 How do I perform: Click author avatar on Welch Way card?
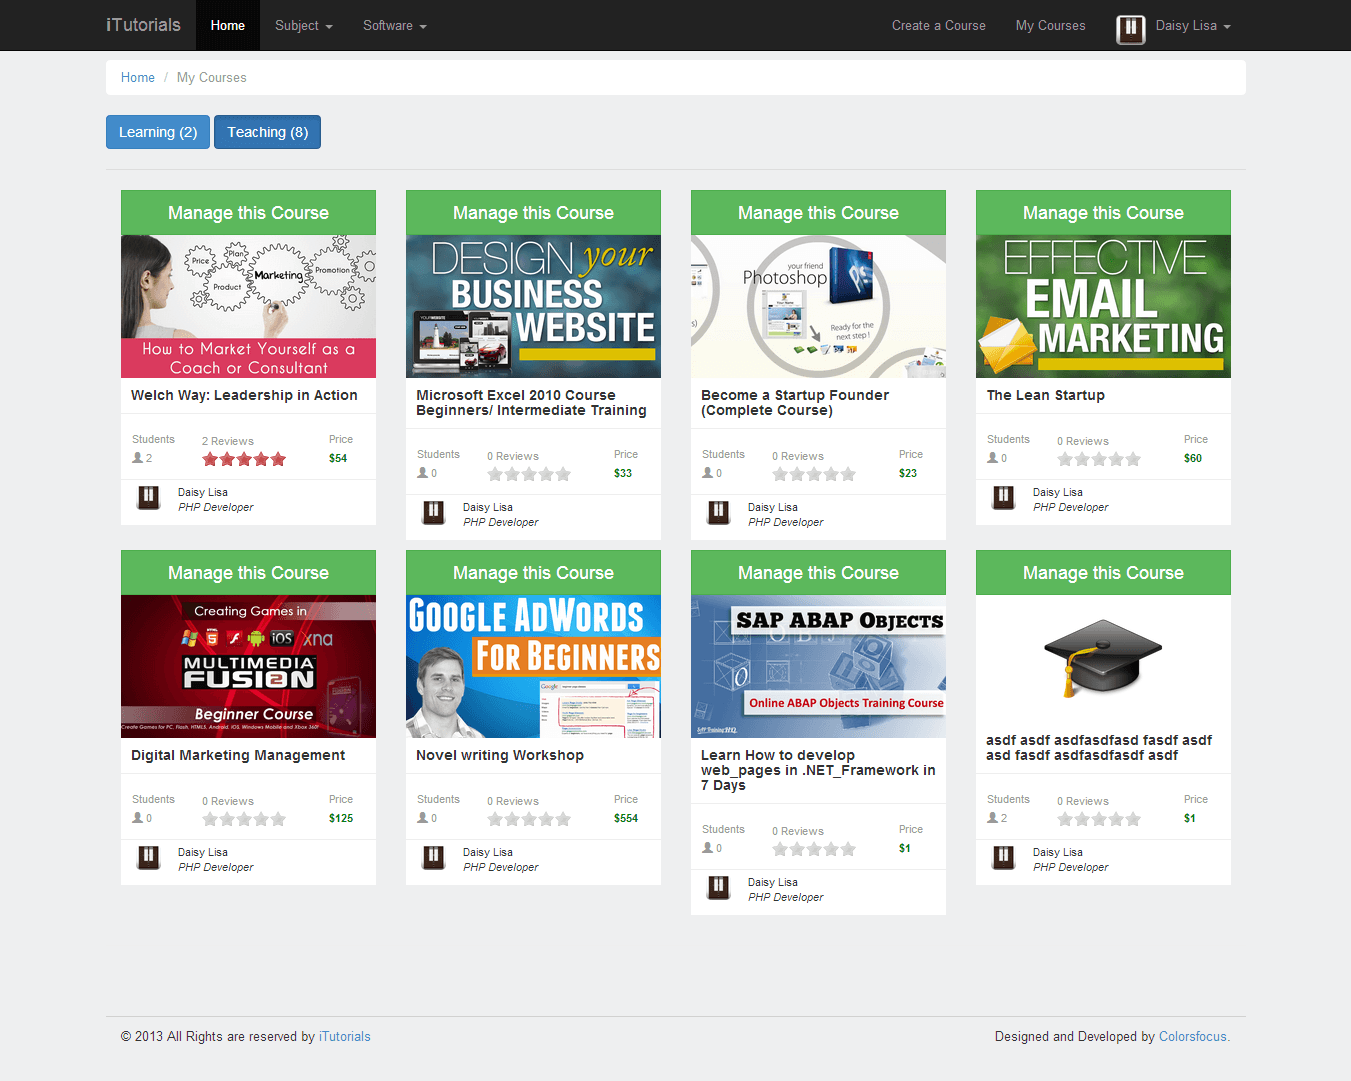pyautogui.click(x=149, y=497)
